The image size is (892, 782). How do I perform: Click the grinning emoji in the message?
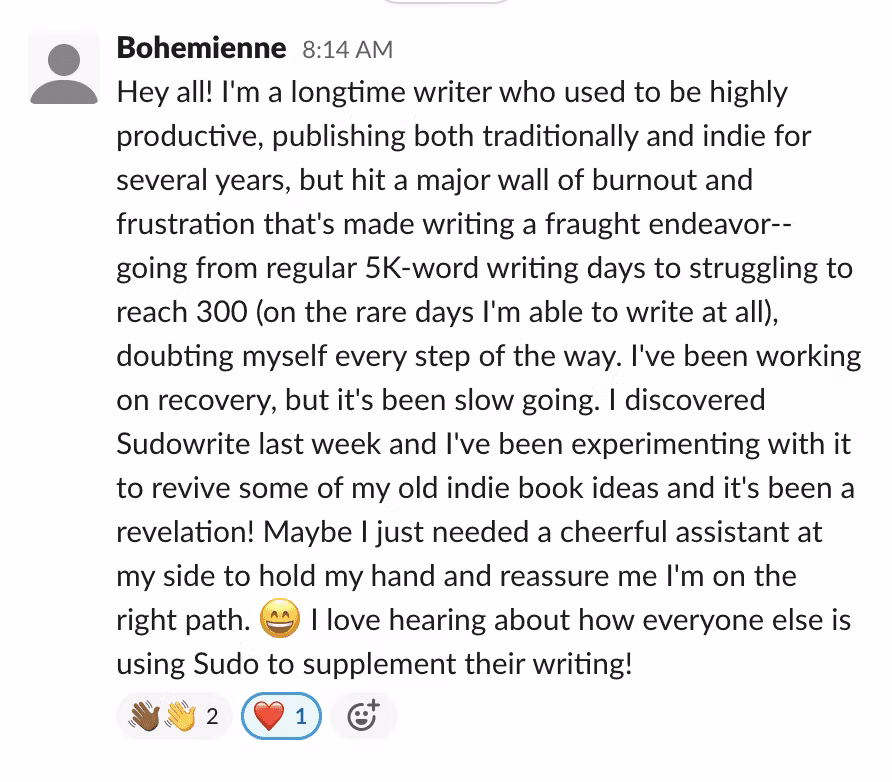[x=279, y=622]
